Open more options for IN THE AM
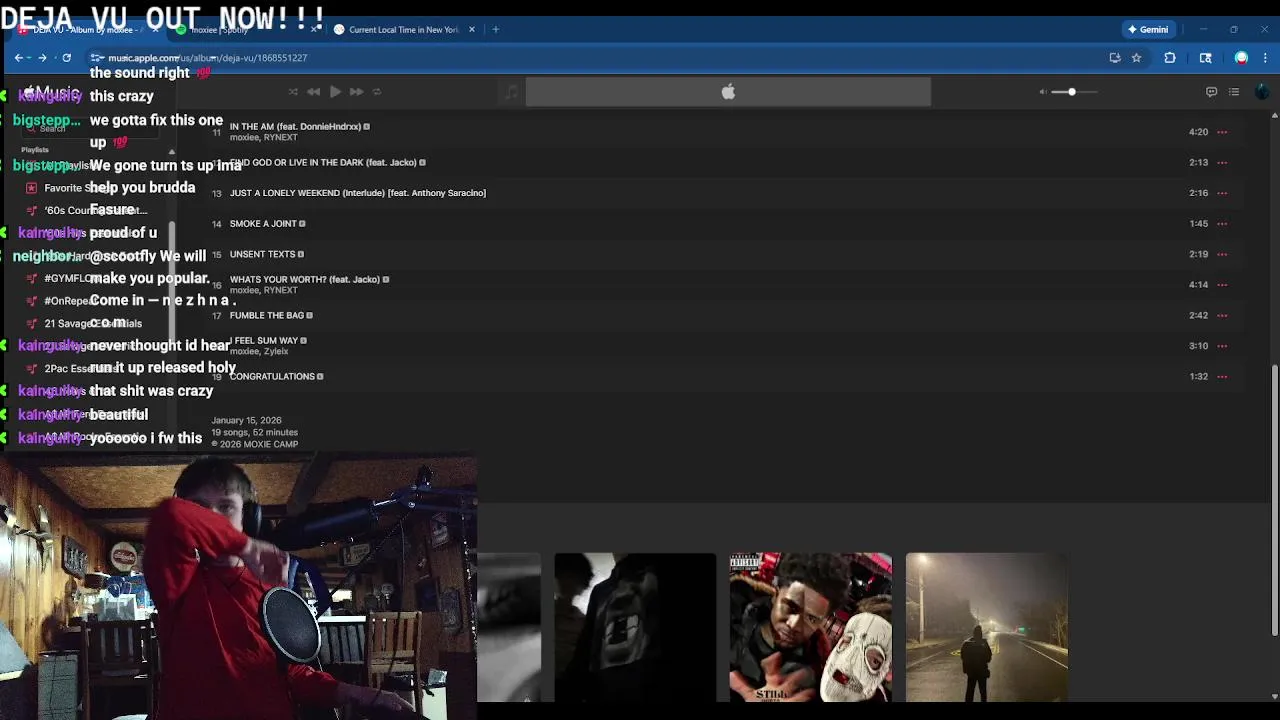The image size is (1280, 720). 1222,132
